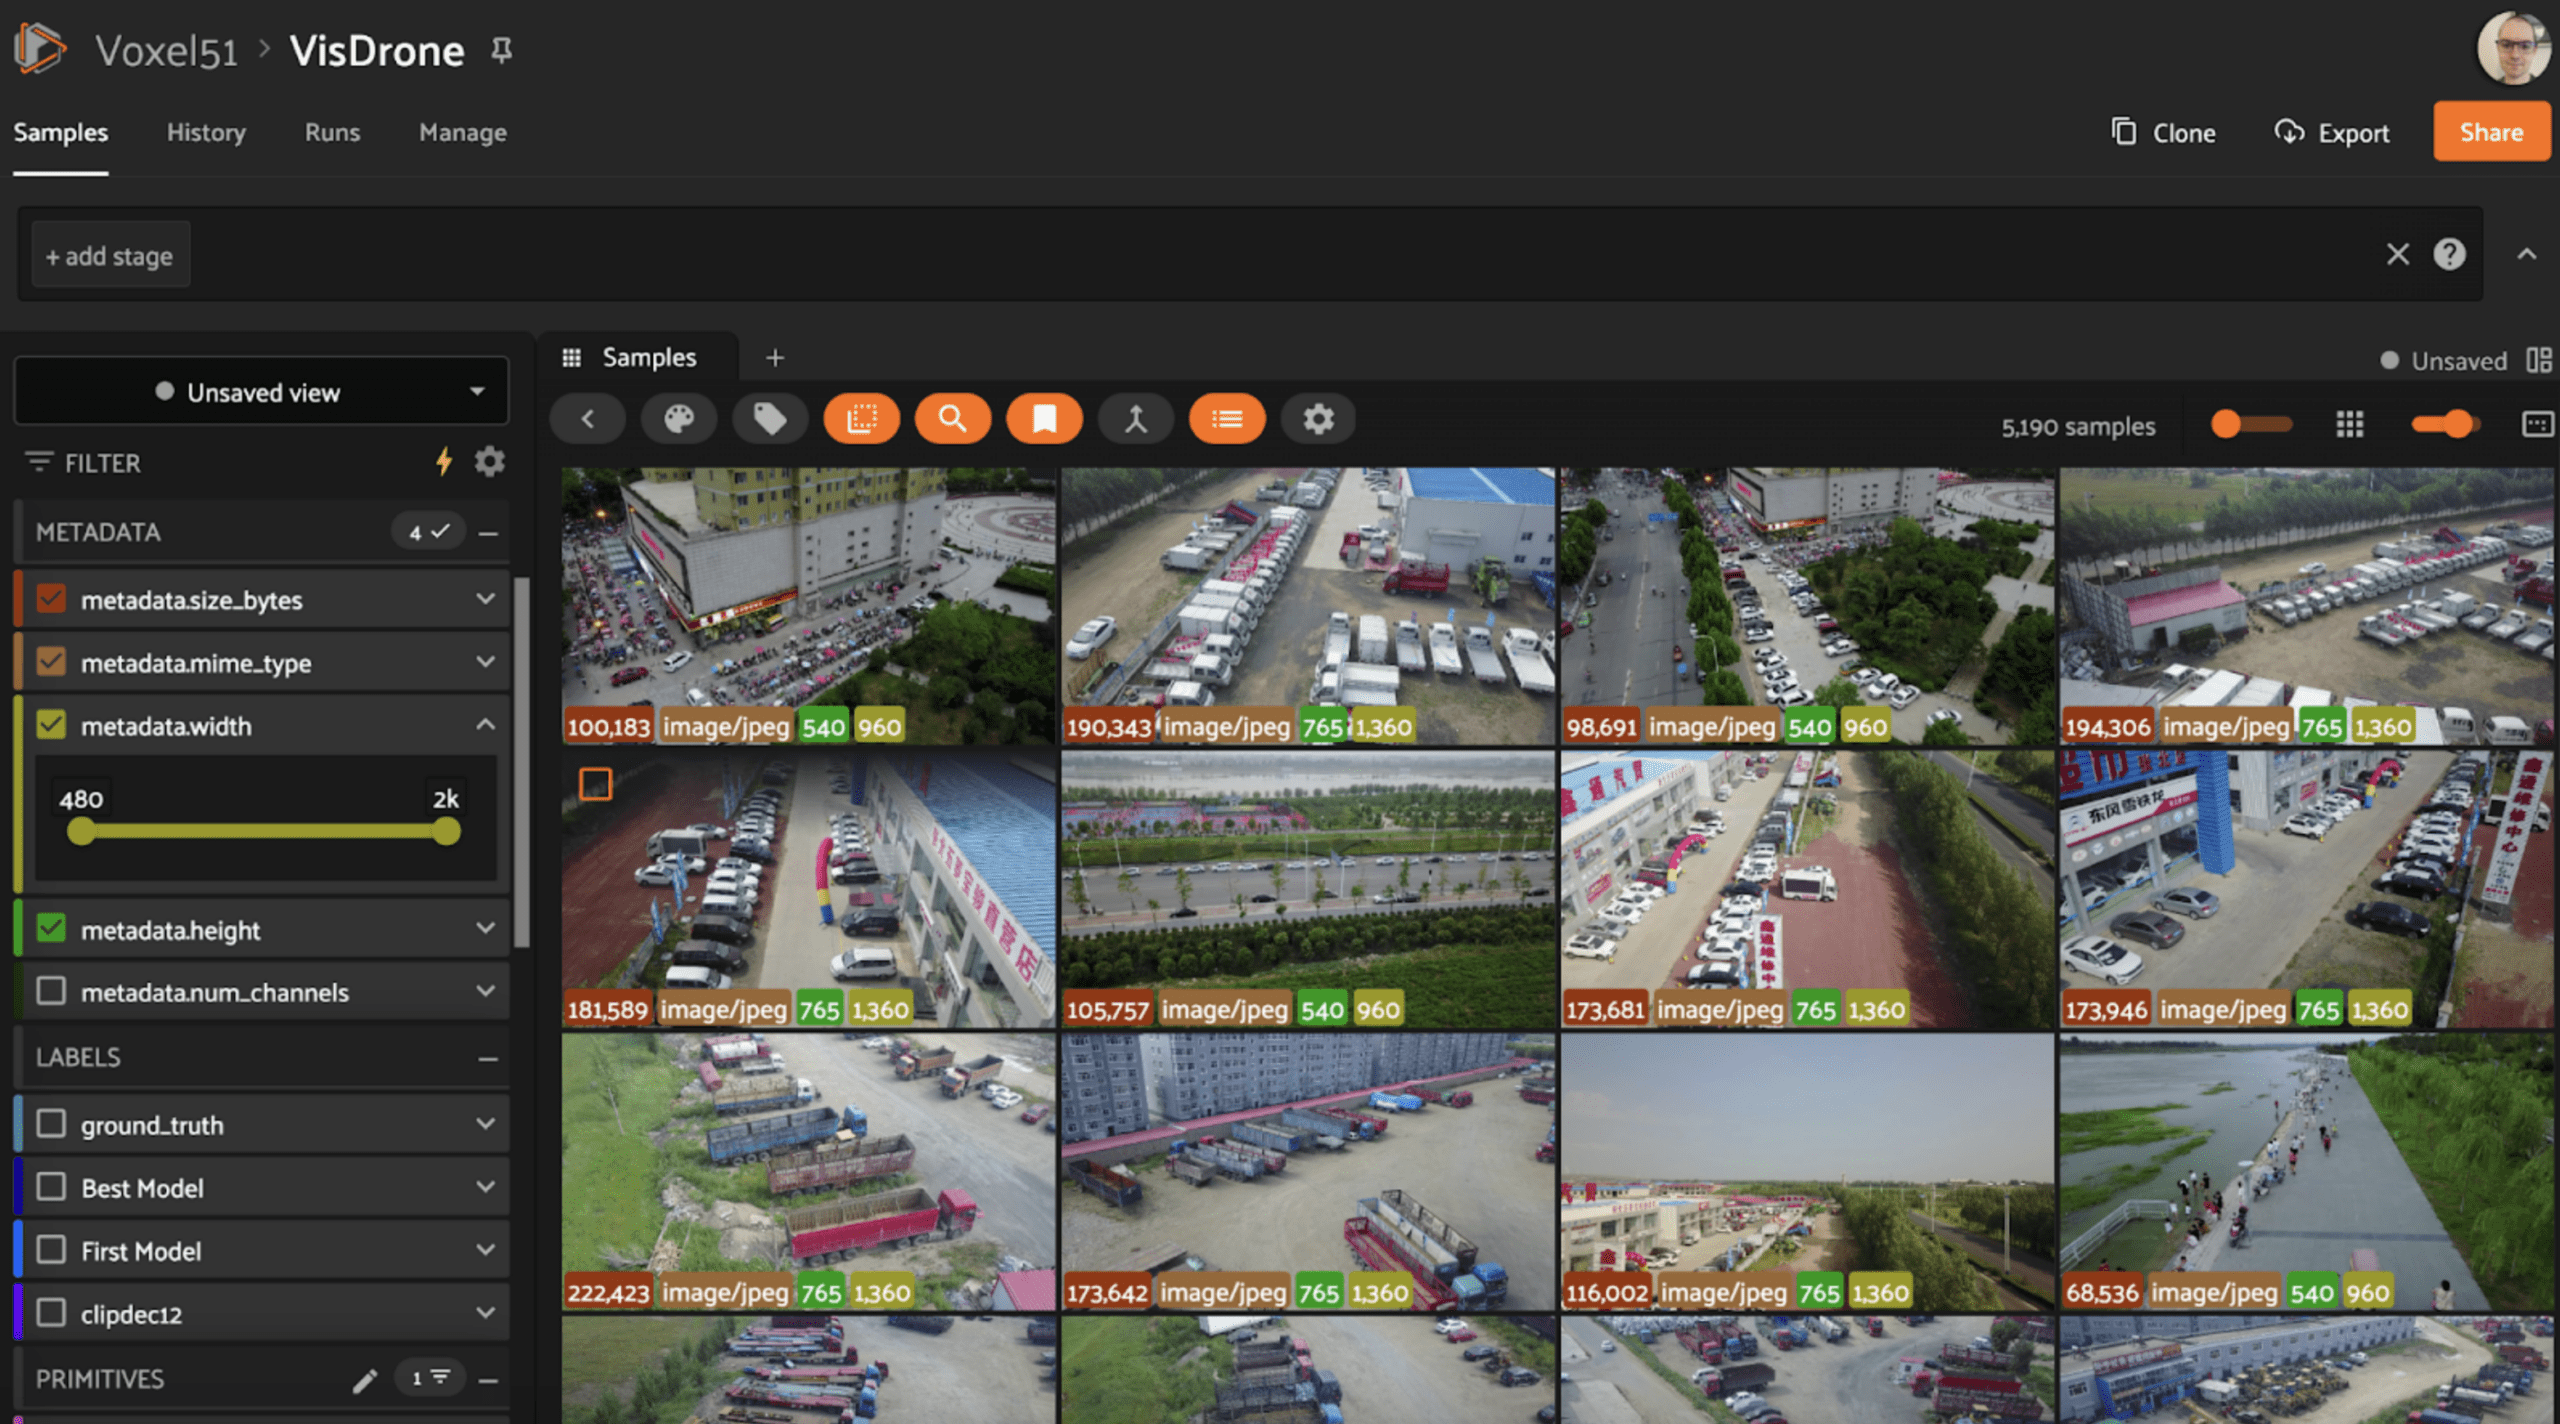
Task: Expand metadata.mime_type filter
Action: [x=485, y=662]
